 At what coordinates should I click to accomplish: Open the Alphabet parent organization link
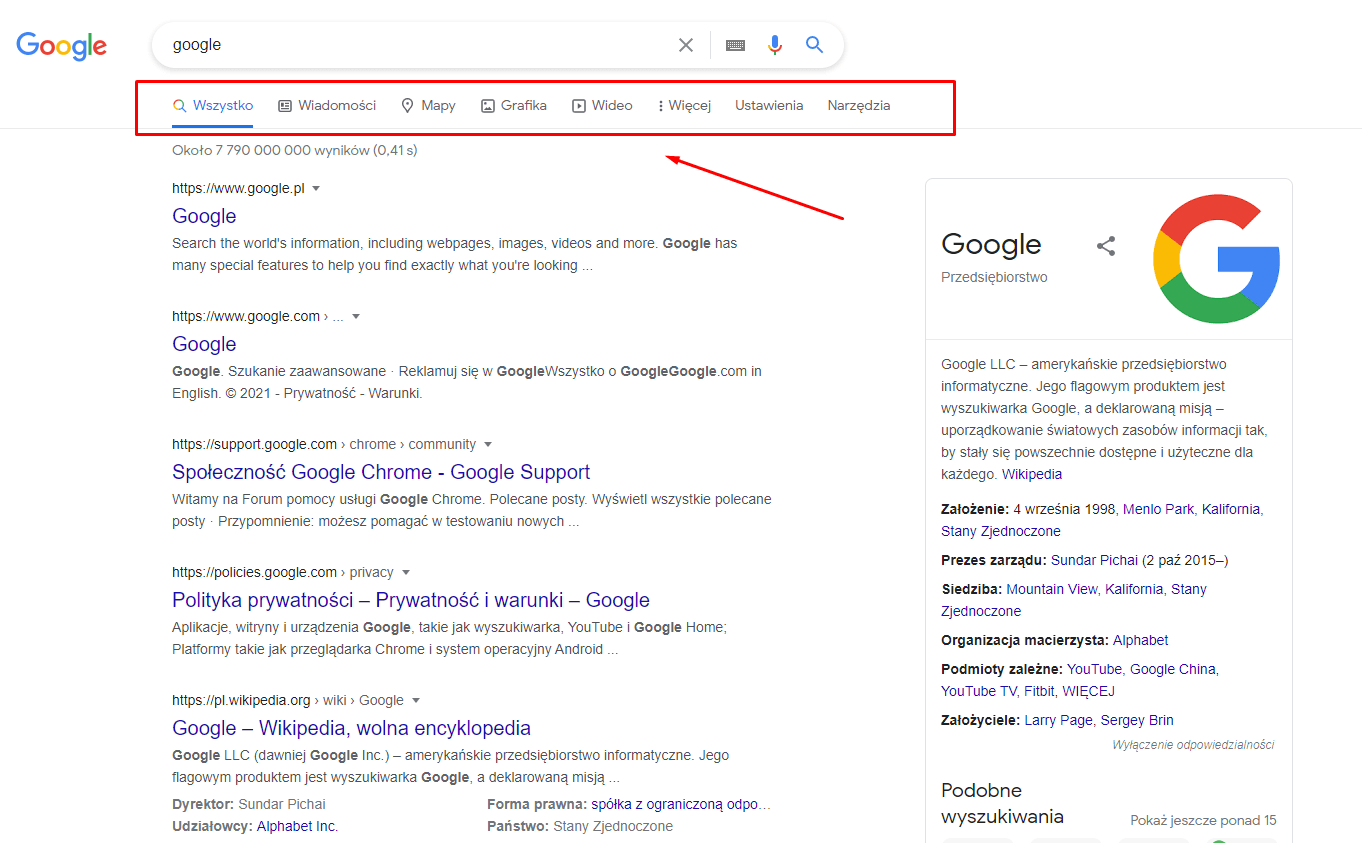click(x=1140, y=640)
